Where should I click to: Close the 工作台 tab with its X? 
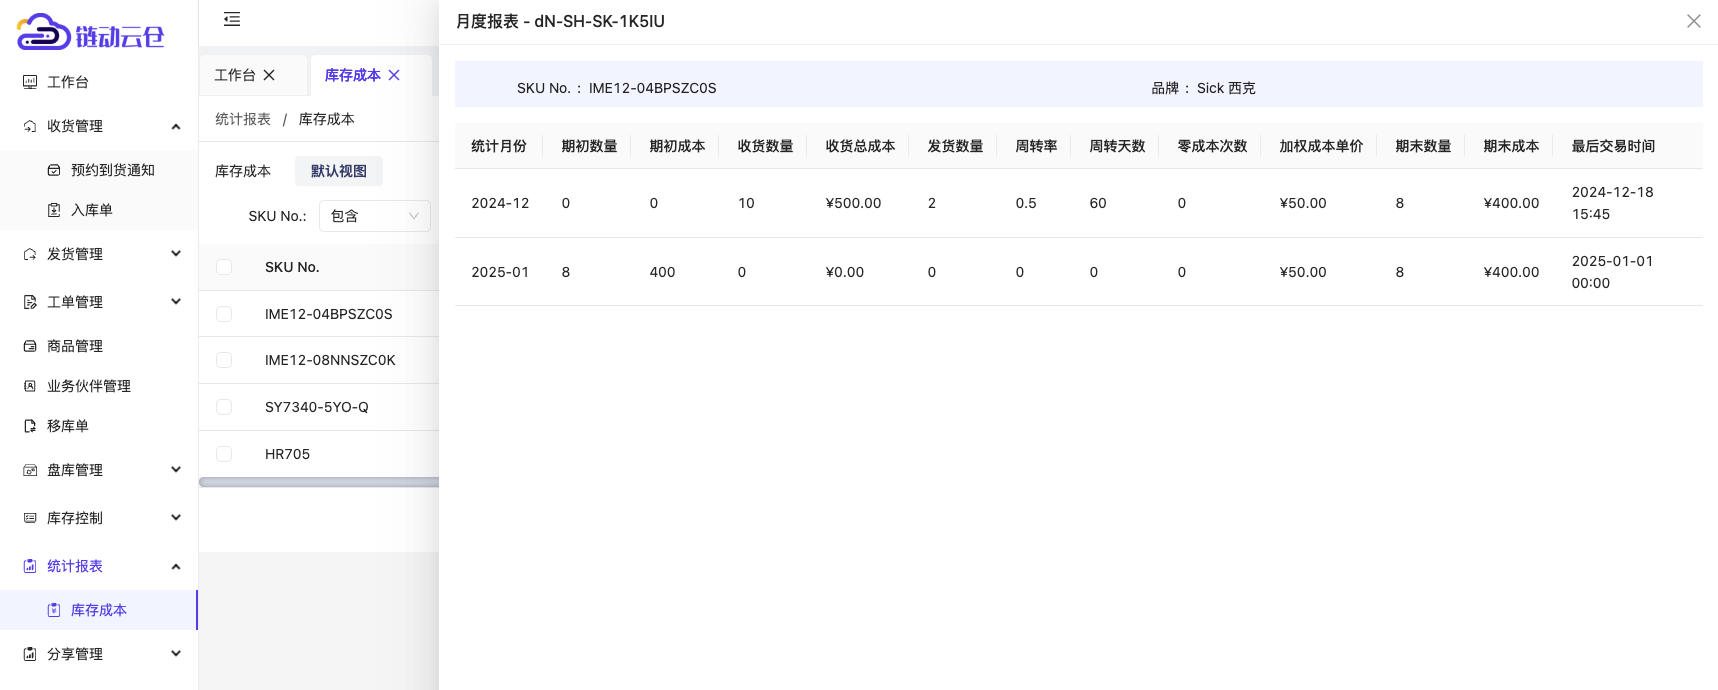pos(269,75)
